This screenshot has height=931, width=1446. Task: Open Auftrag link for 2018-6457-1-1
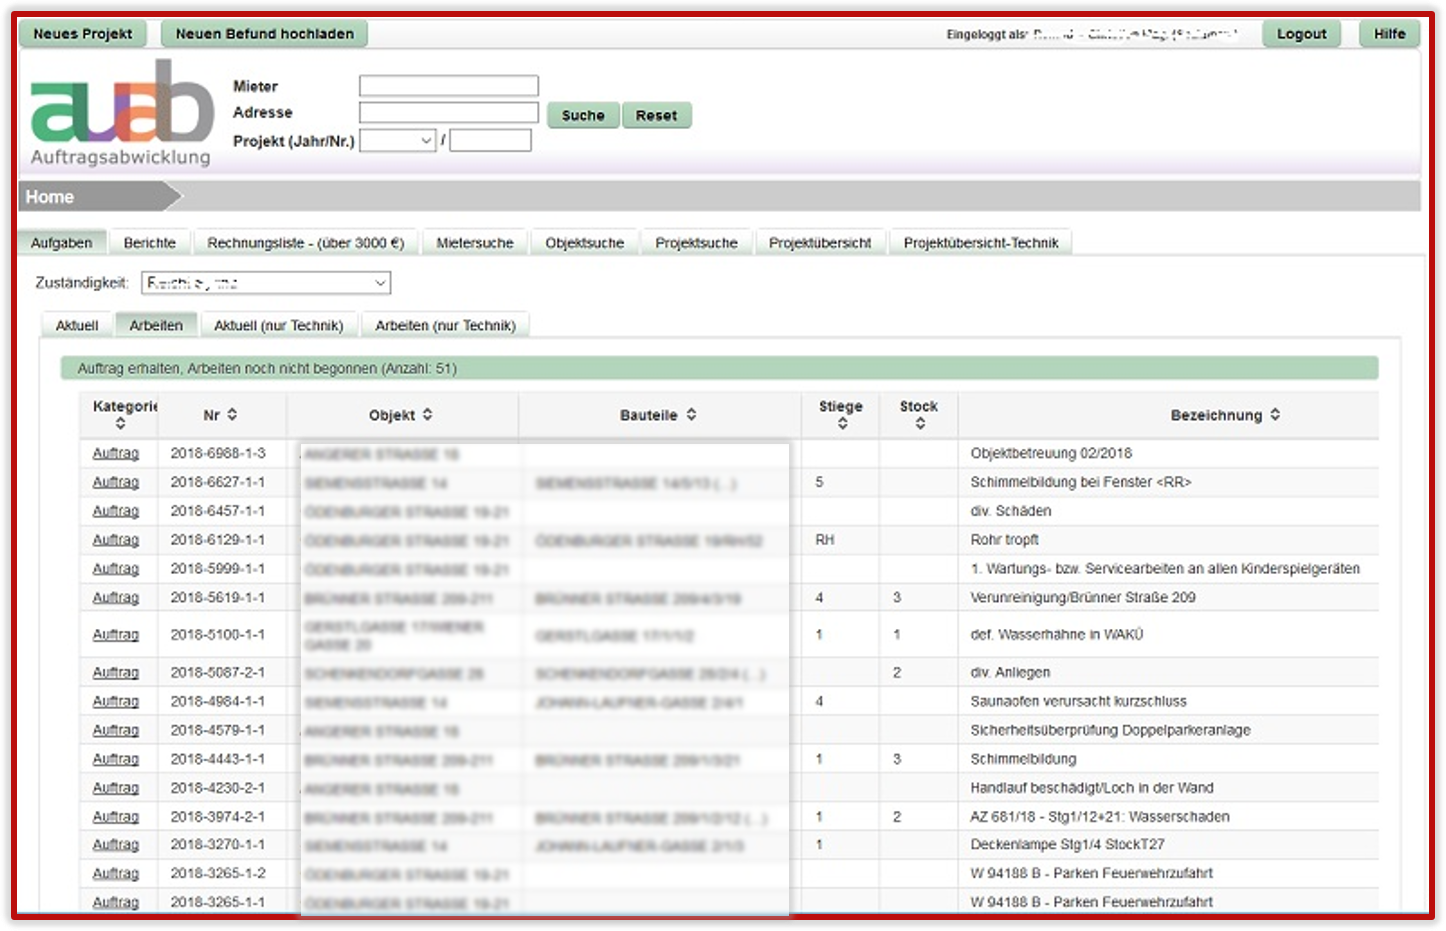[x=116, y=512]
